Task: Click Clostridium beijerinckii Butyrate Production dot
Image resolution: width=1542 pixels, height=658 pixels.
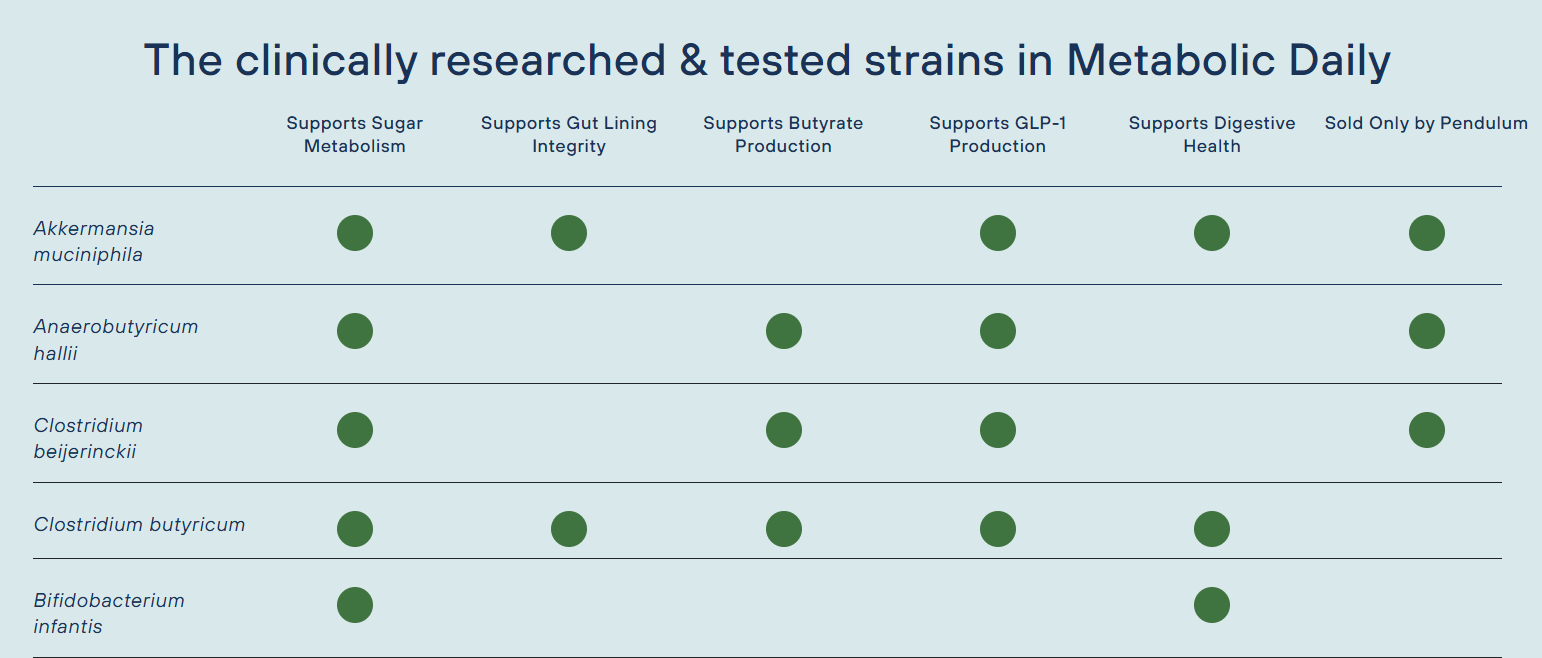Action: pyautogui.click(x=783, y=430)
